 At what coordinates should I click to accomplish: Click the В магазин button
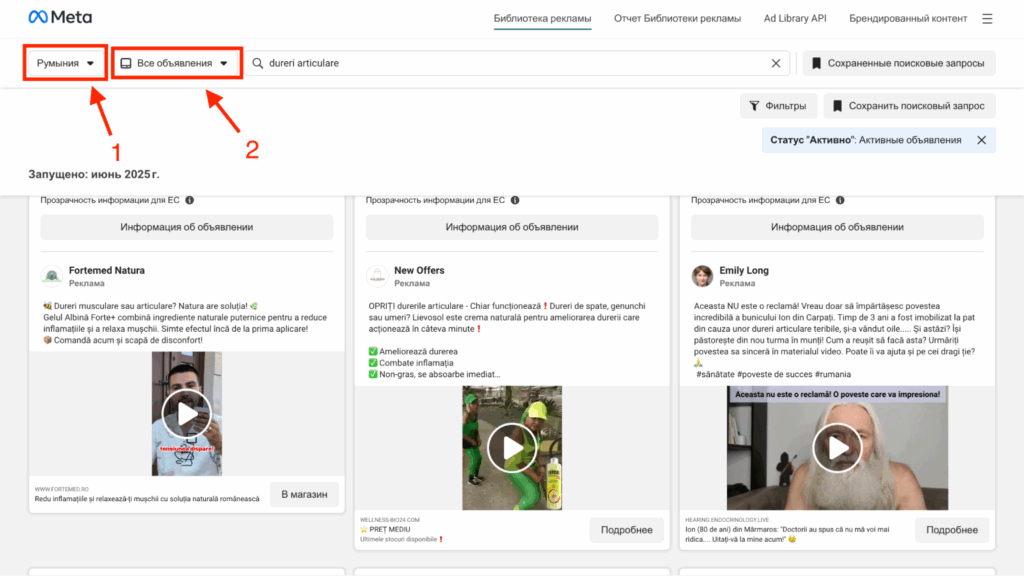[x=304, y=494]
